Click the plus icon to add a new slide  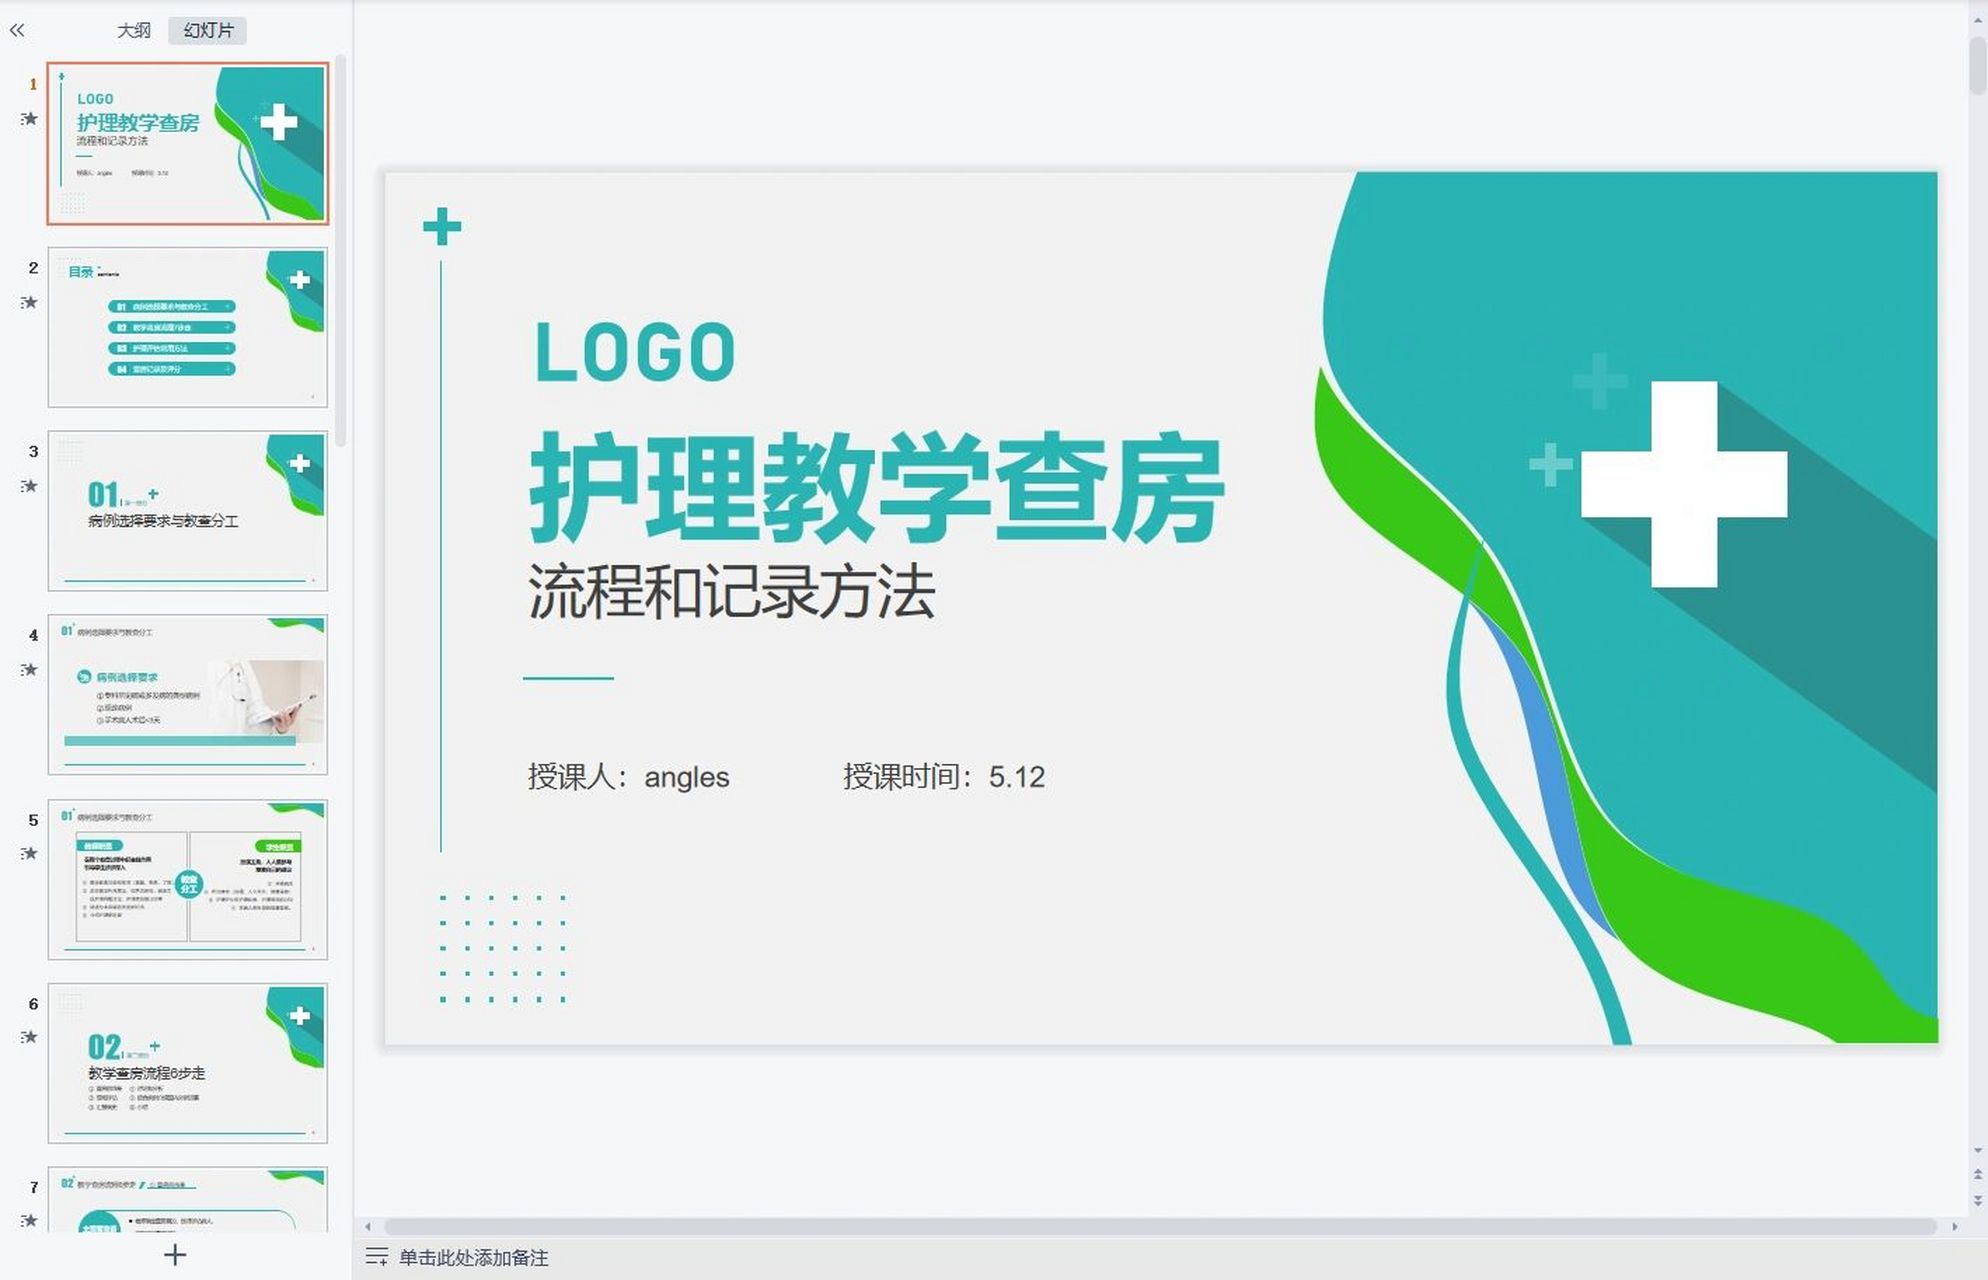pos(177,1255)
